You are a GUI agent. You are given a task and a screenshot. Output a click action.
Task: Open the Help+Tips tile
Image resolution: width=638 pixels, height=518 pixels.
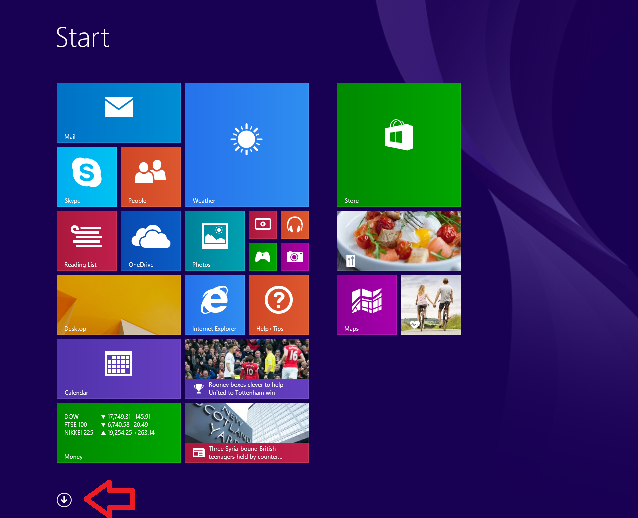tap(279, 305)
